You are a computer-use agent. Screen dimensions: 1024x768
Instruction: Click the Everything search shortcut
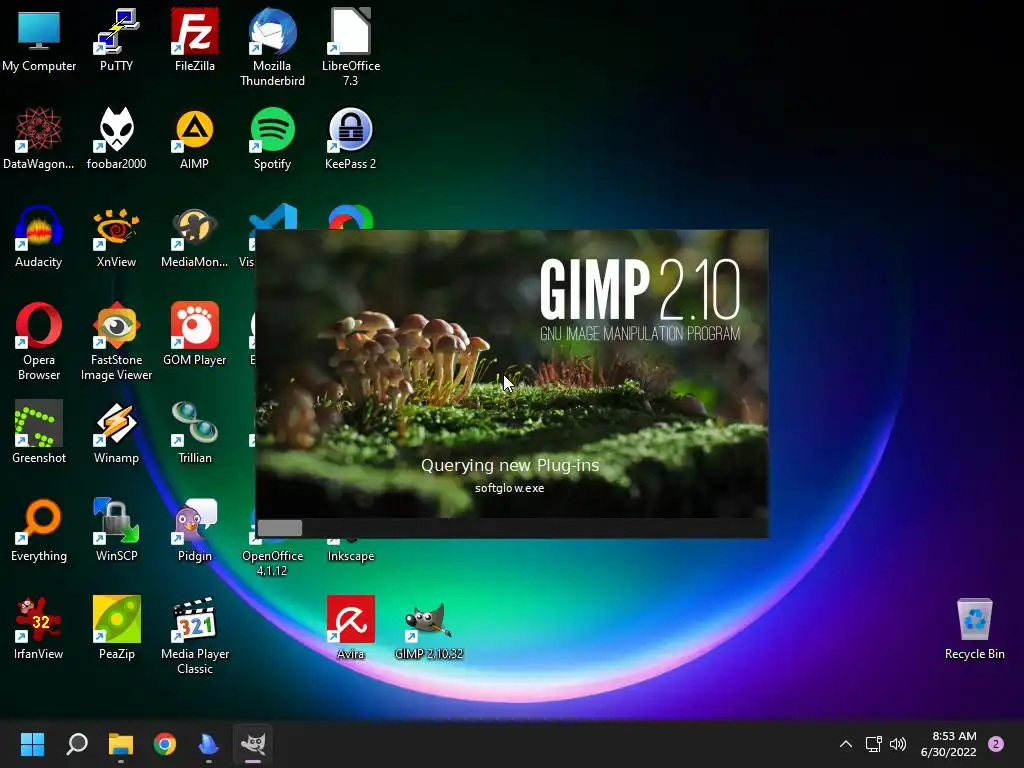click(39, 530)
